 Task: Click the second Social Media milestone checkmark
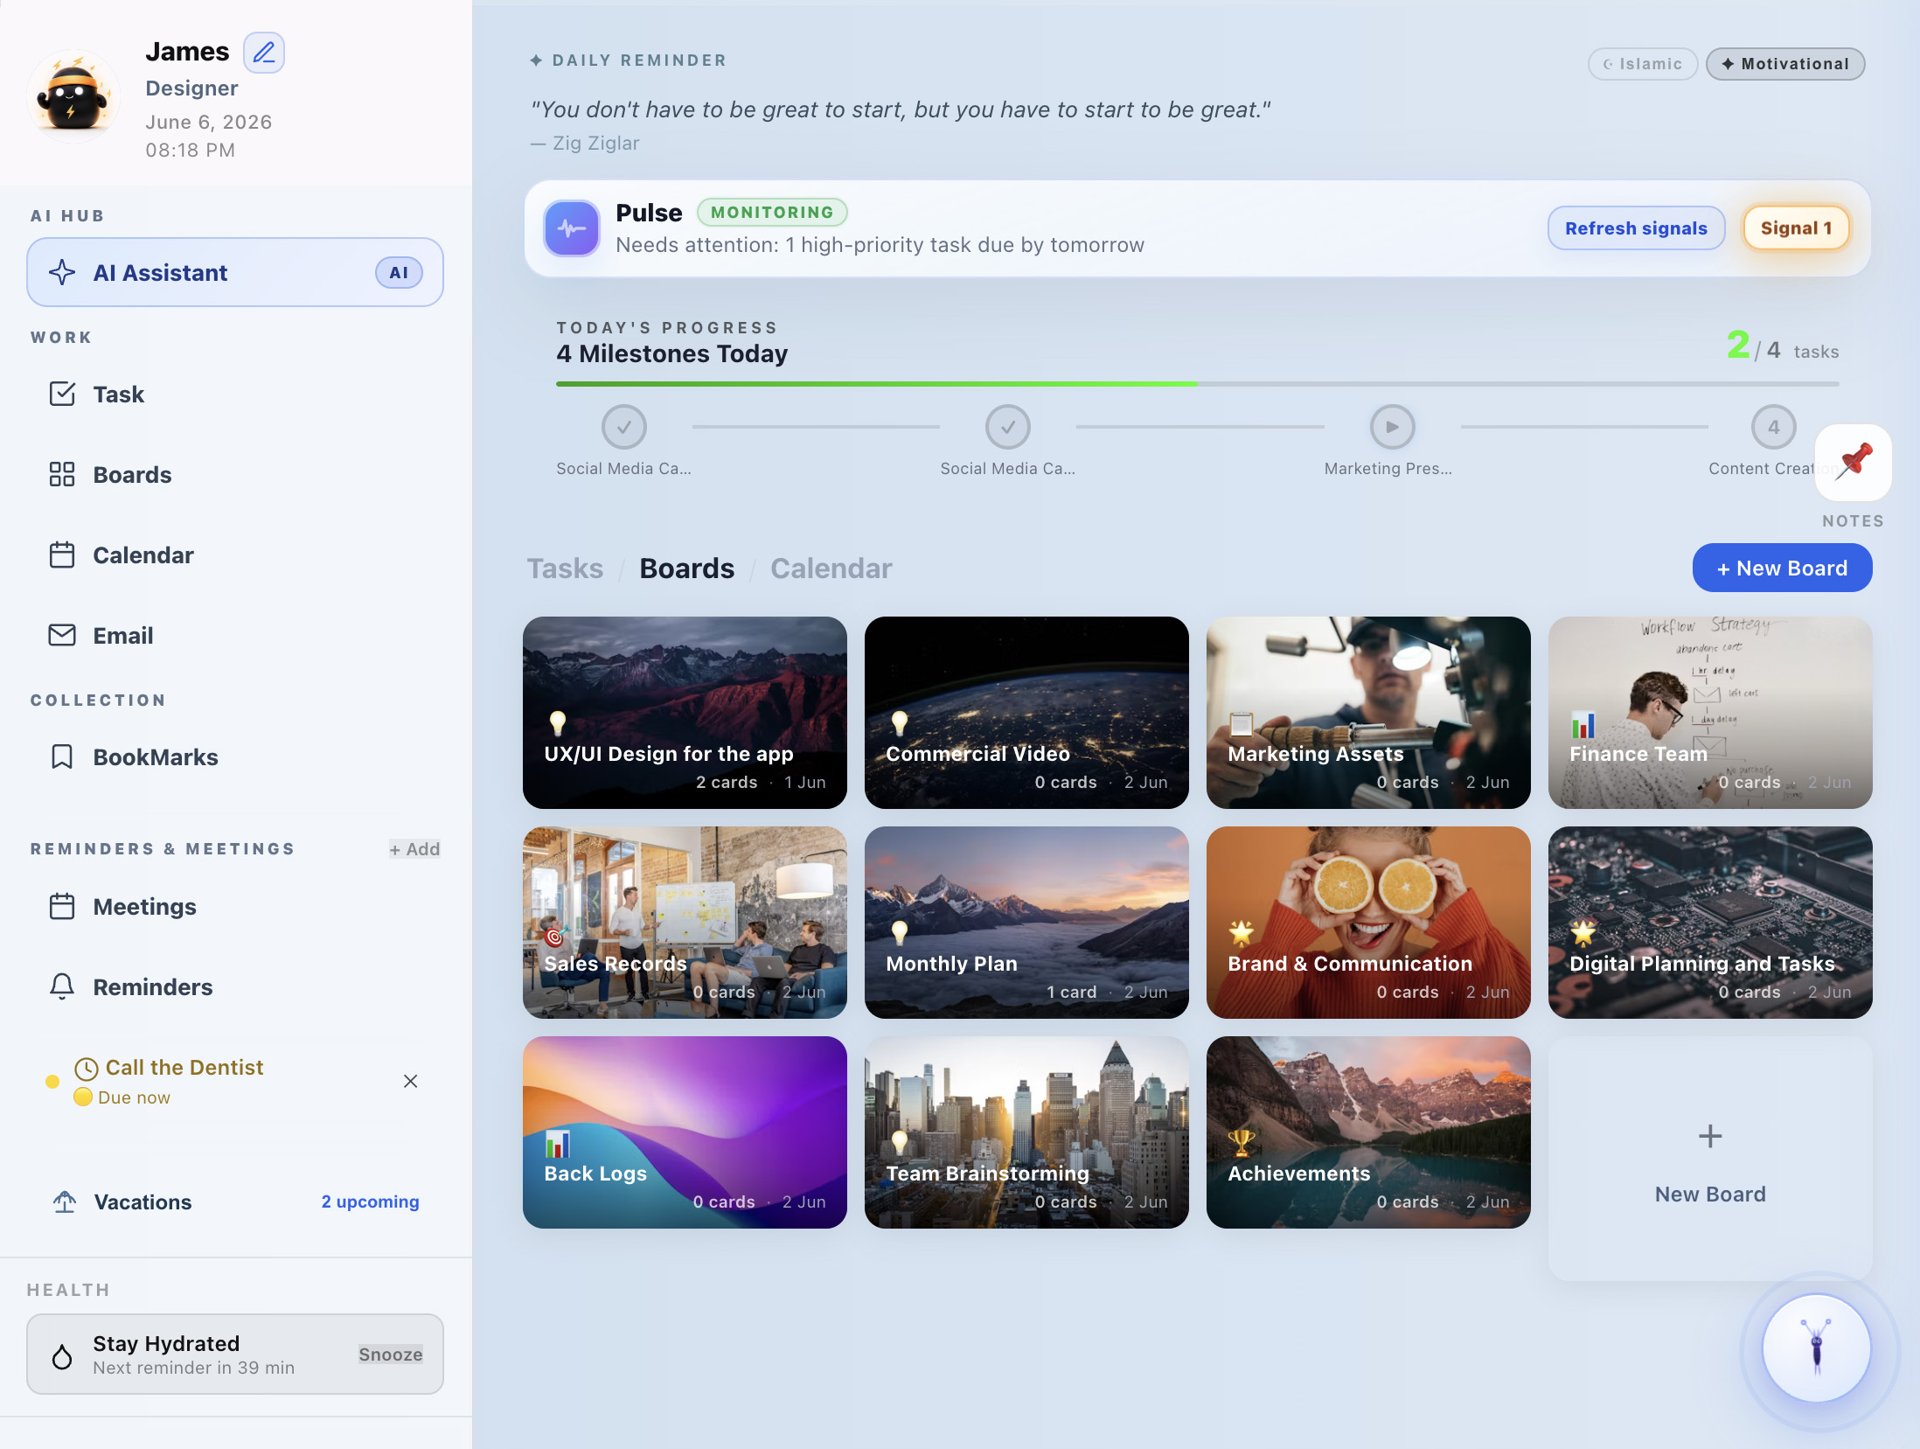pyautogui.click(x=1008, y=427)
